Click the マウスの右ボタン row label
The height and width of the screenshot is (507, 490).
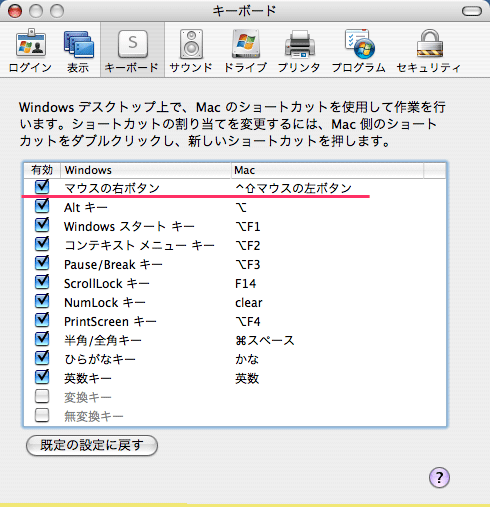(112, 188)
